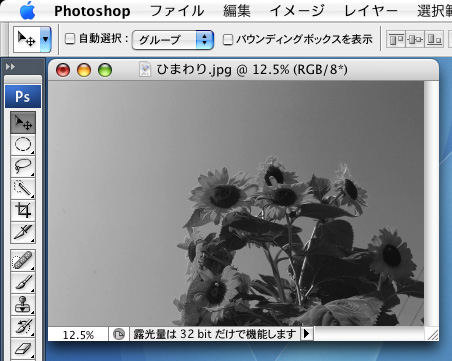This screenshot has width=452, height=361.
Task: Select the Slice tool
Action: pos(23,233)
